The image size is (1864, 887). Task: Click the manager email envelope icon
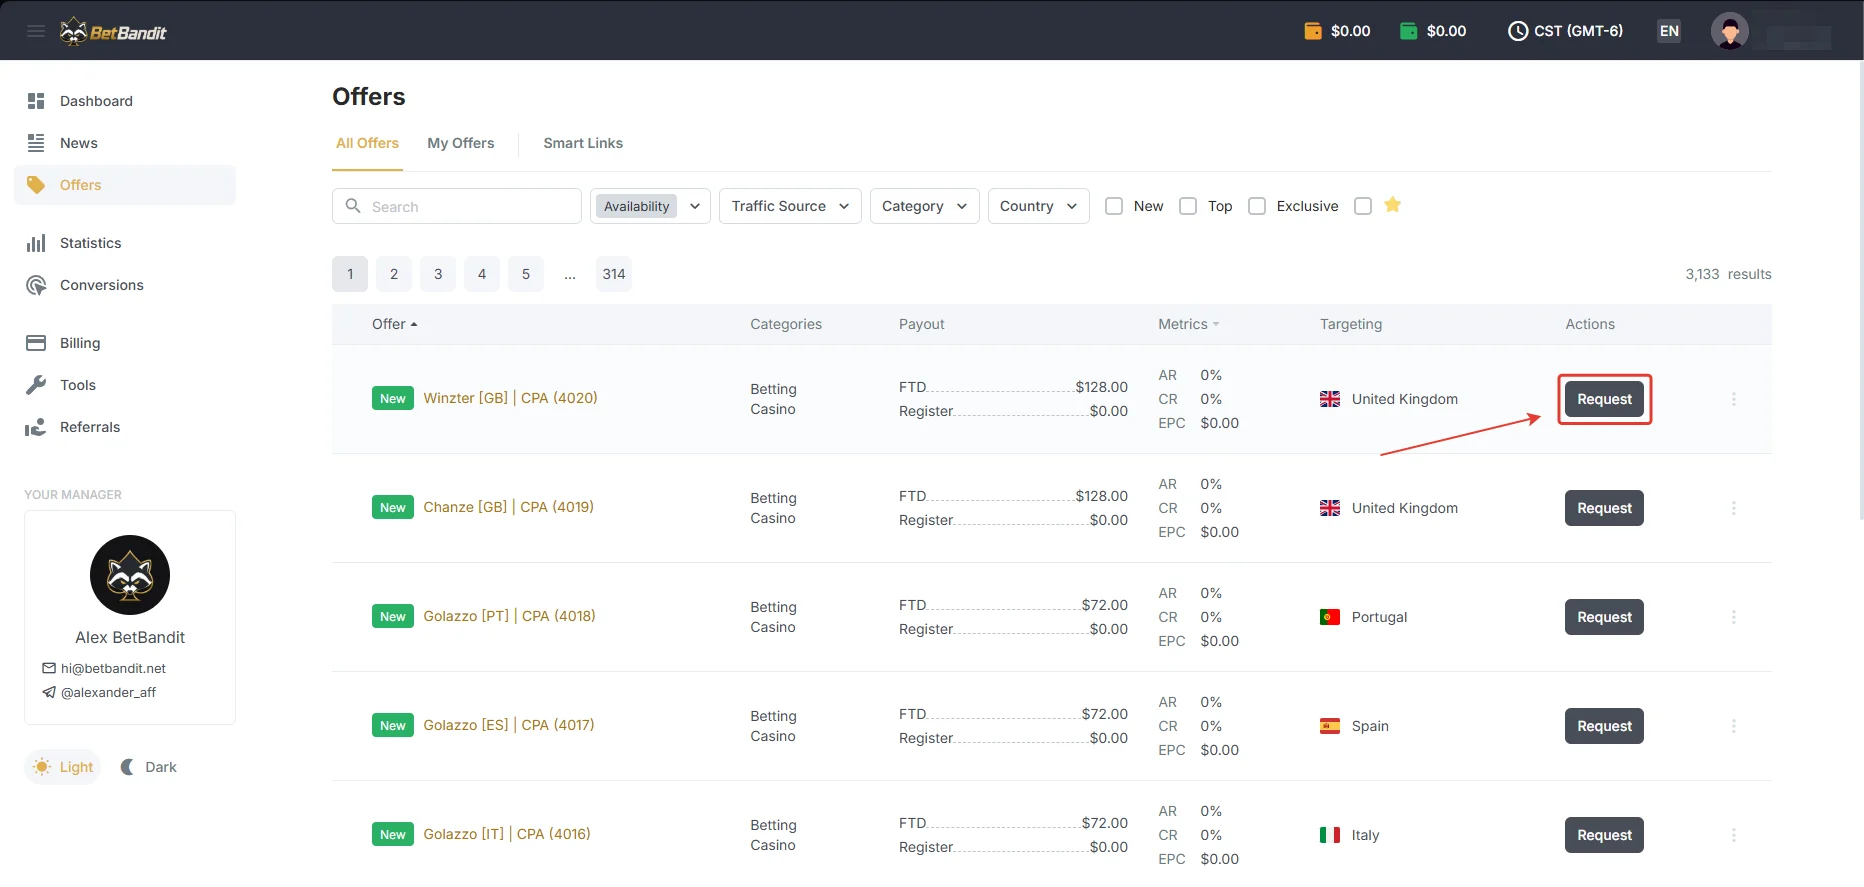tap(49, 668)
